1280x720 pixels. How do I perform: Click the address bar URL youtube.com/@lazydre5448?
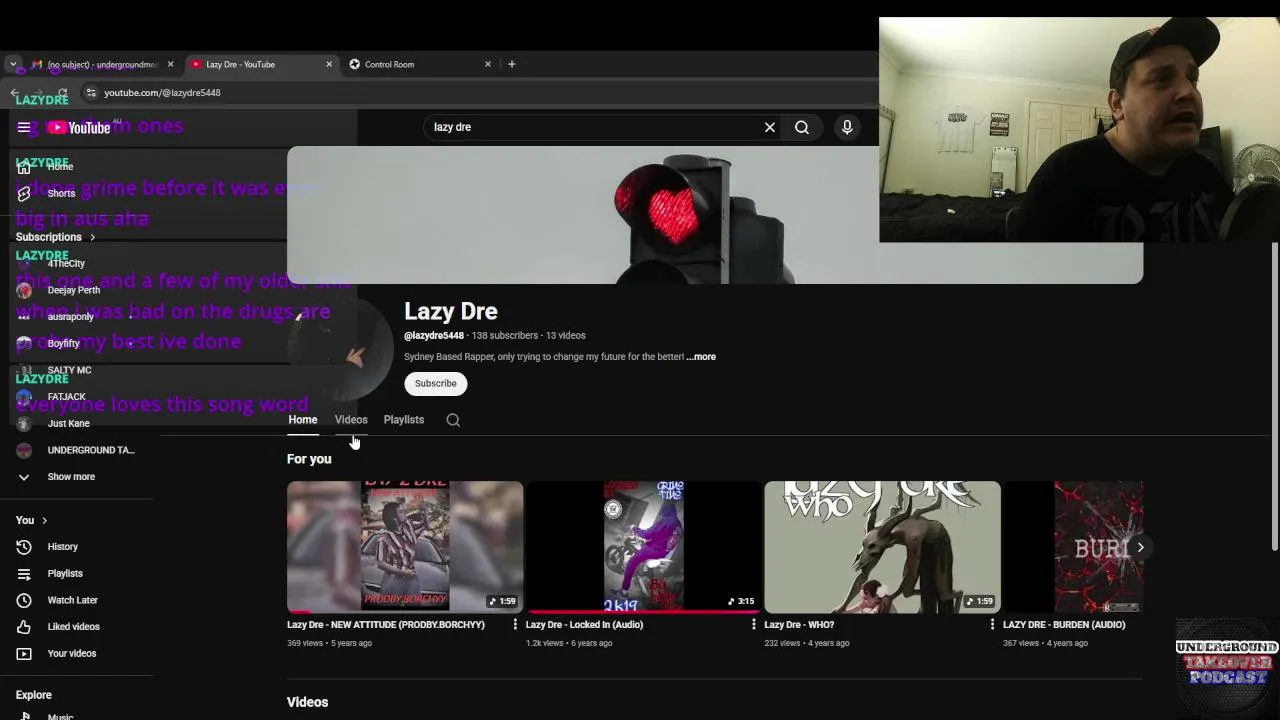(x=162, y=92)
